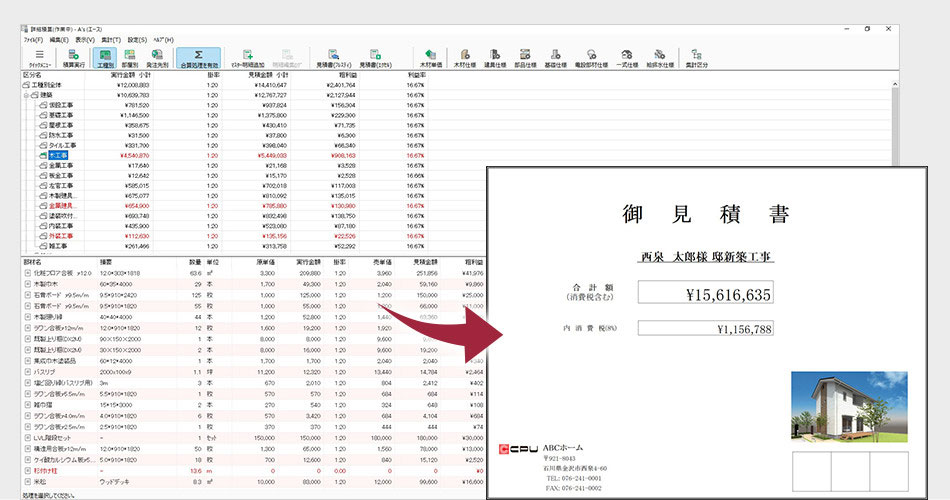
Task: Click the 西泉 太郎様 邸新築工事 heading
Action: [x=705, y=257]
